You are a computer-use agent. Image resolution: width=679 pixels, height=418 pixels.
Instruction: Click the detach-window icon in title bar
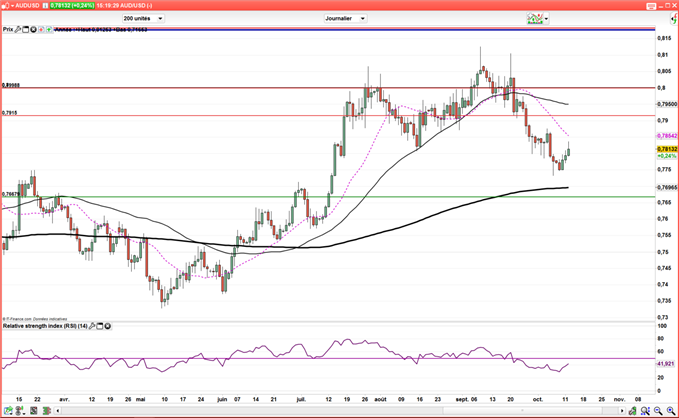point(651,6)
